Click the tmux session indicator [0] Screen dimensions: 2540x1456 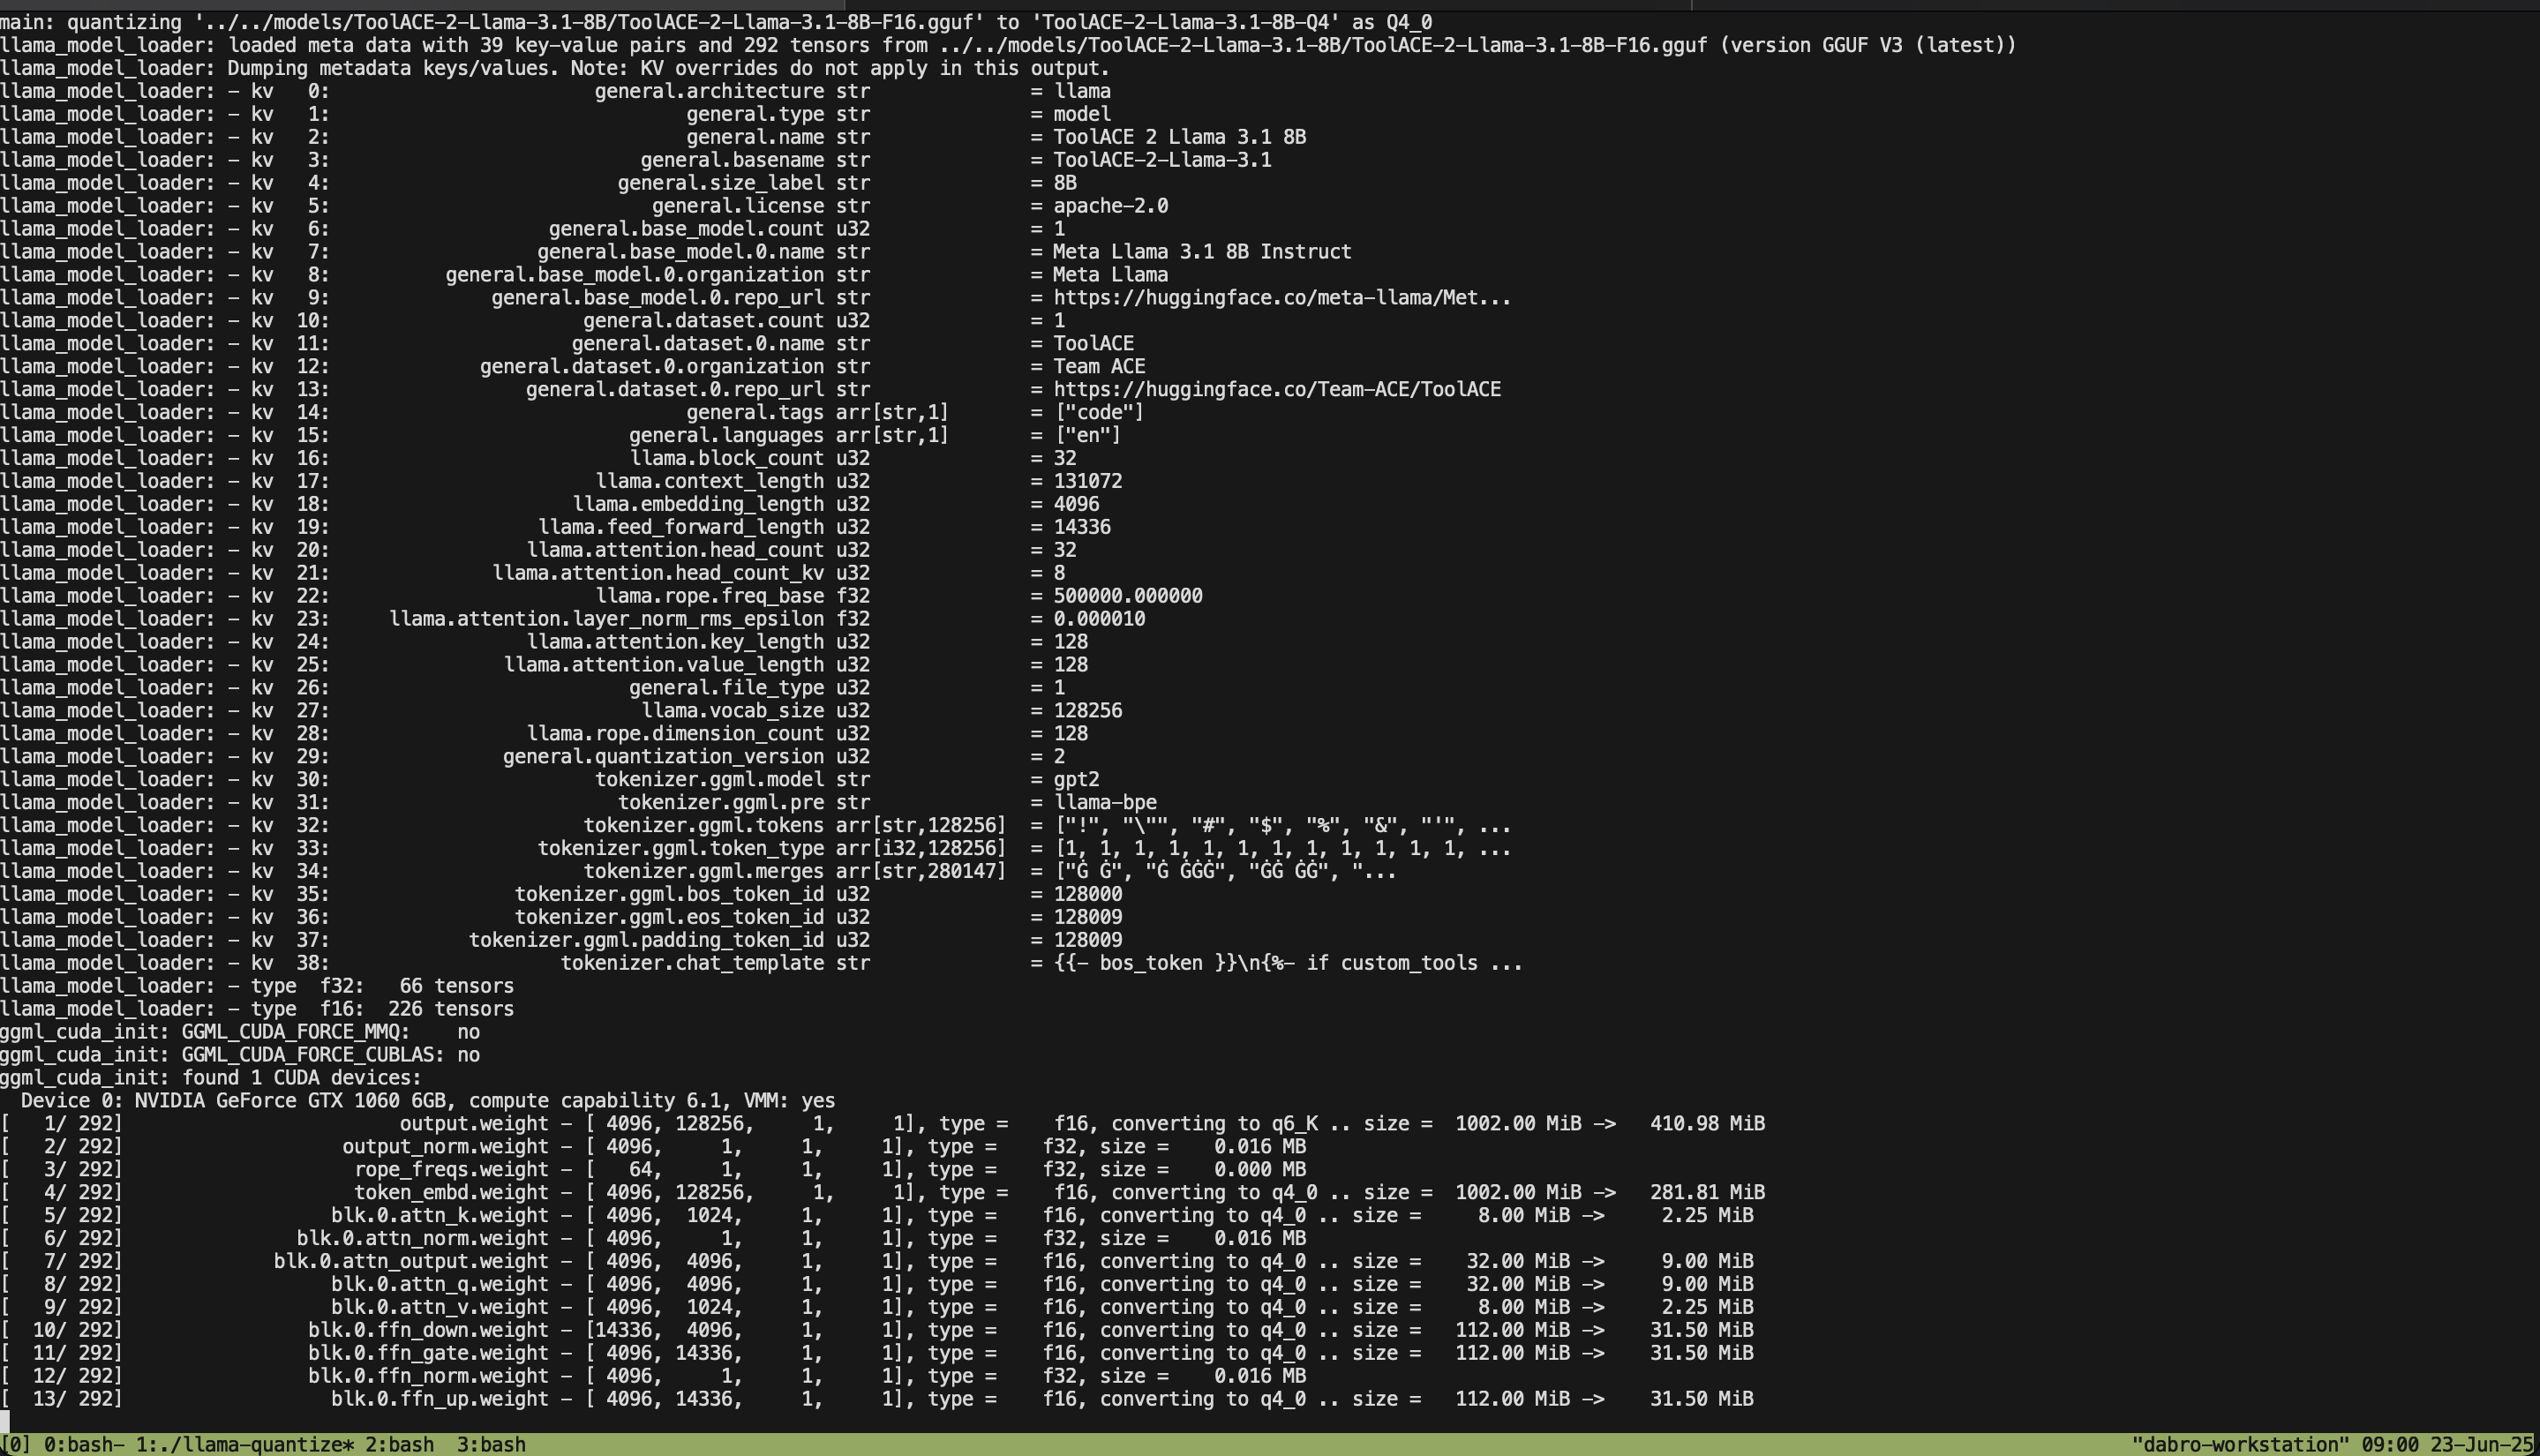(15, 1444)
